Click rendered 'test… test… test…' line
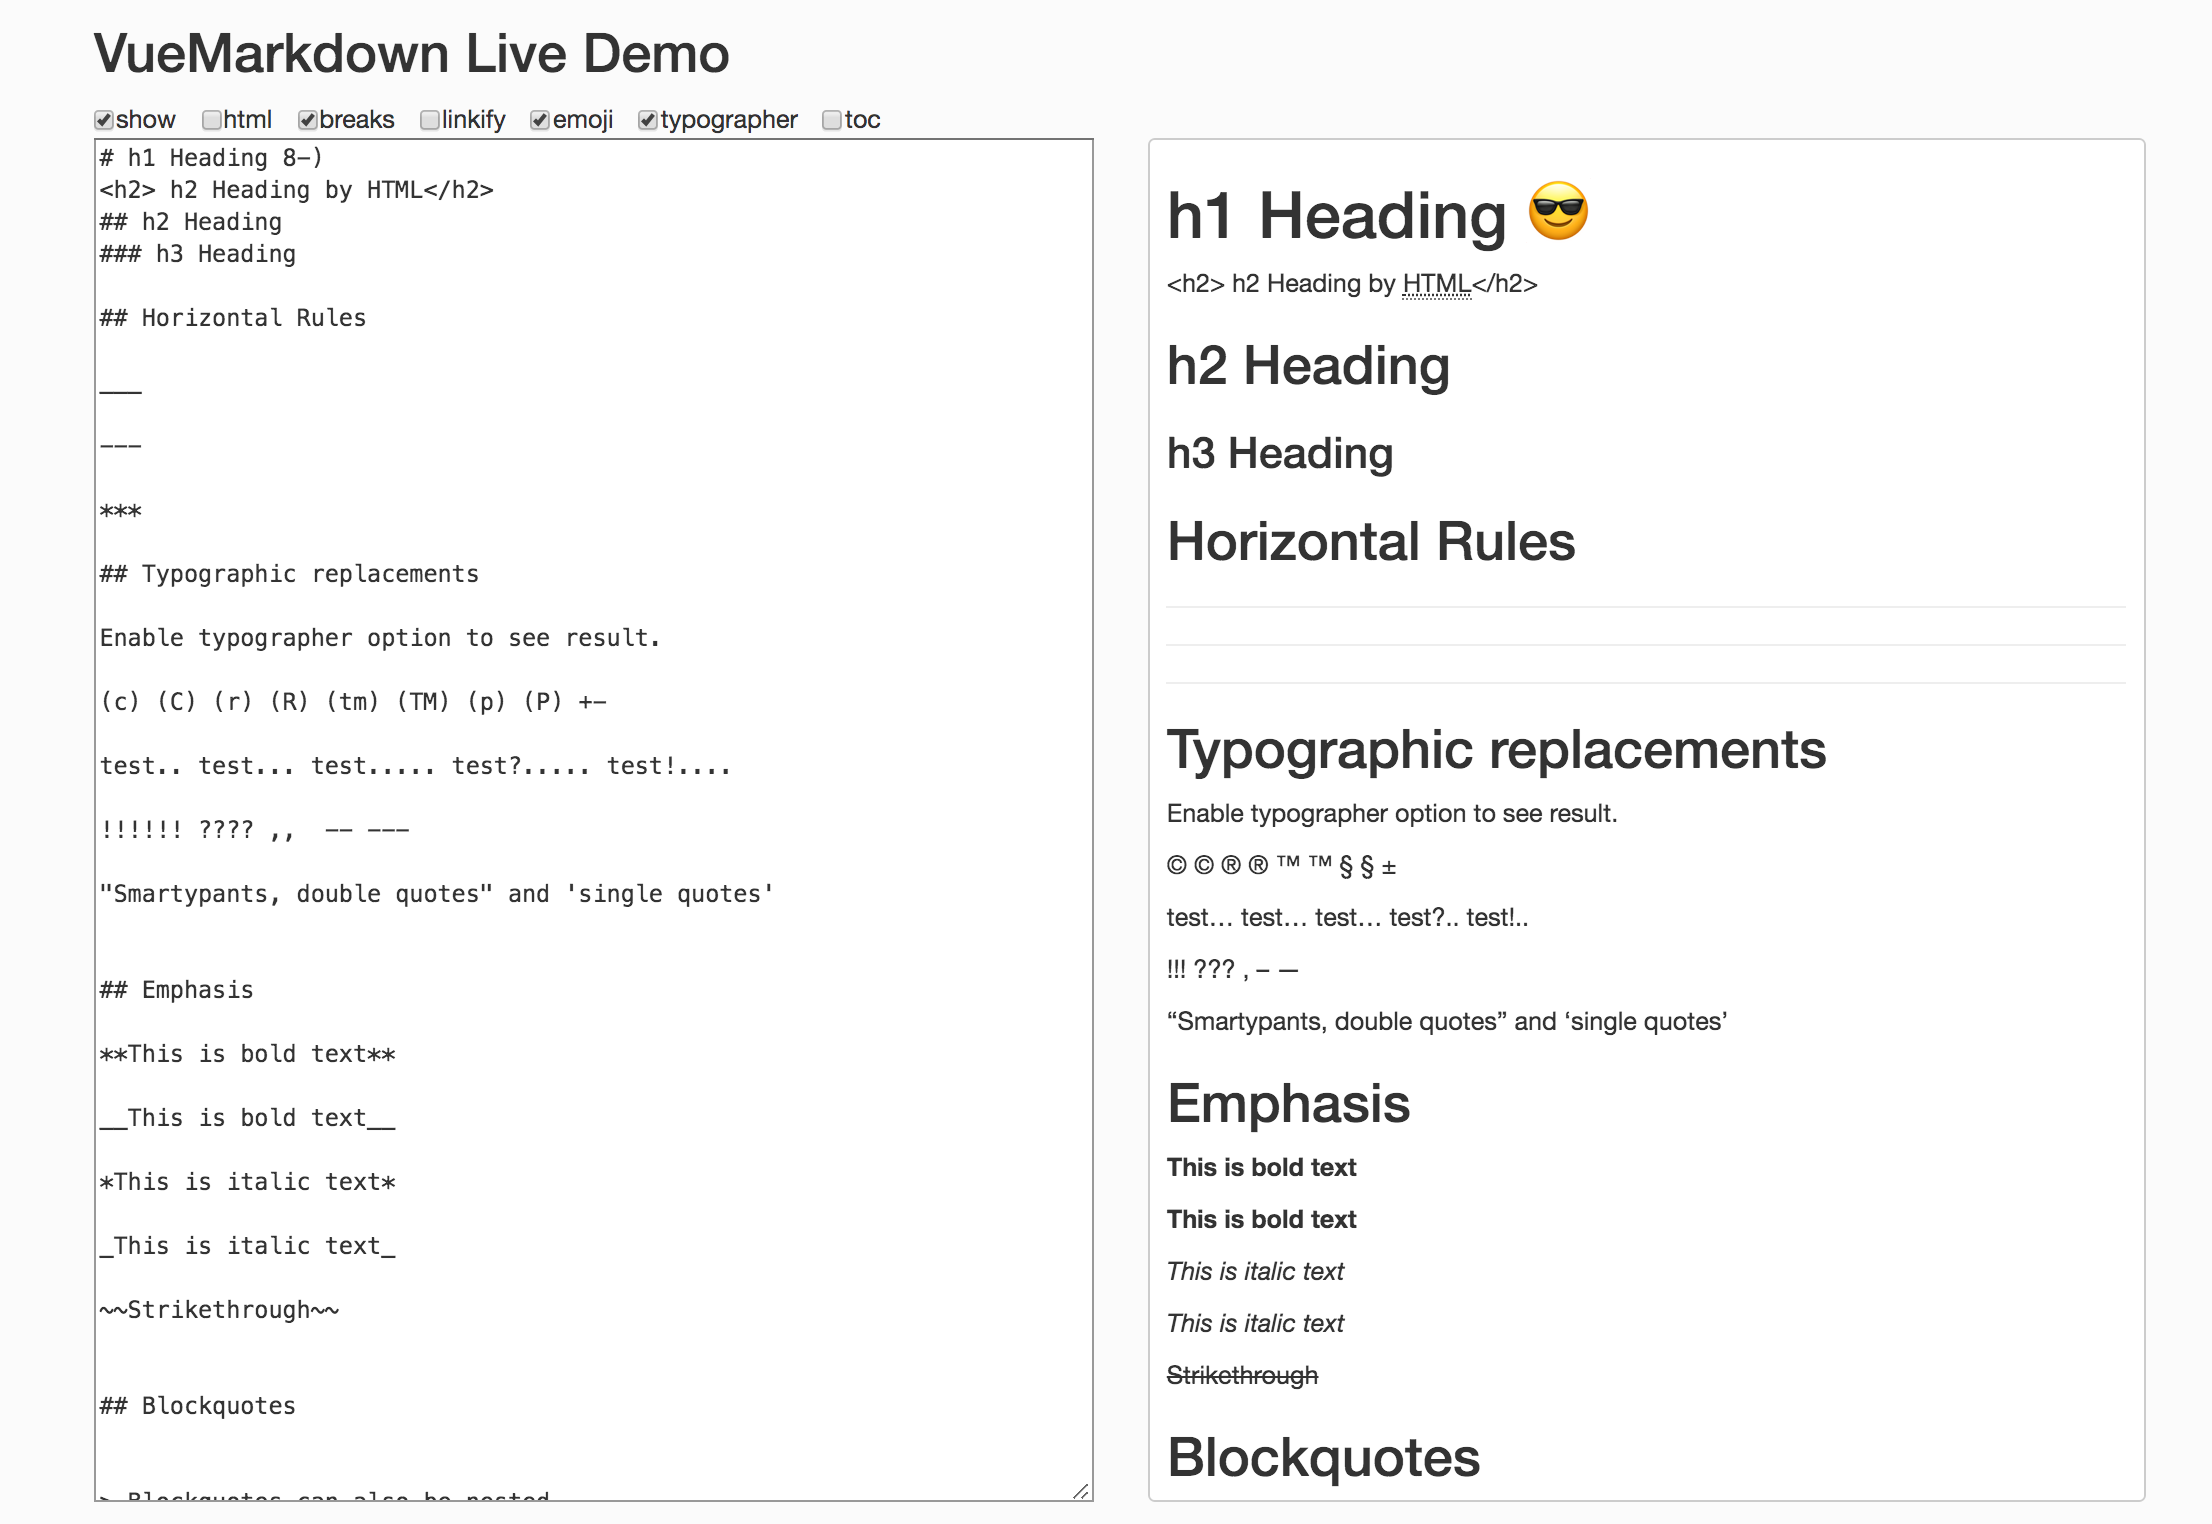Screen dimensions: 2212x1524 (1347, 918)
